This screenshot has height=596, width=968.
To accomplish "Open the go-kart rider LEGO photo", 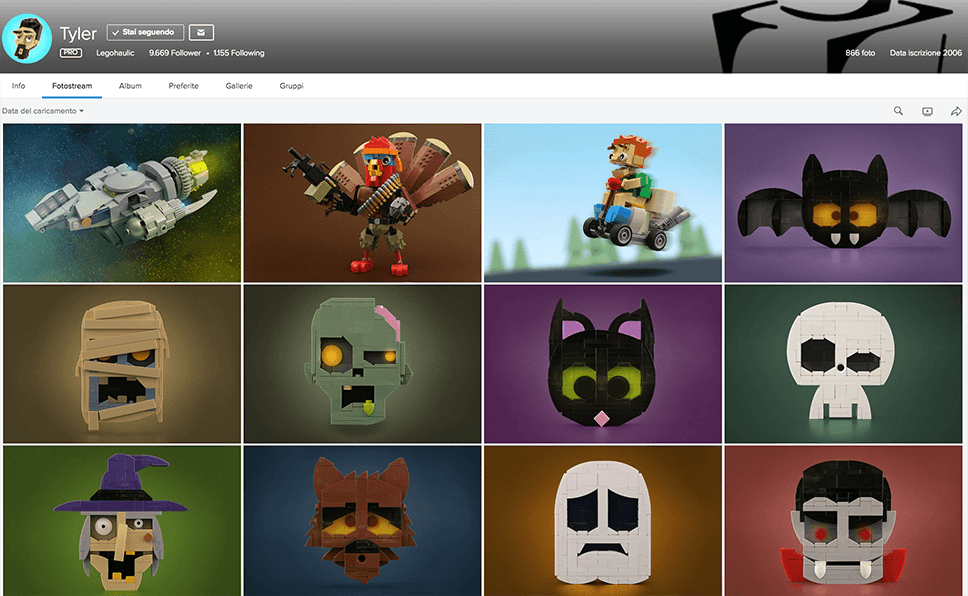I will (x=603, y=203).
